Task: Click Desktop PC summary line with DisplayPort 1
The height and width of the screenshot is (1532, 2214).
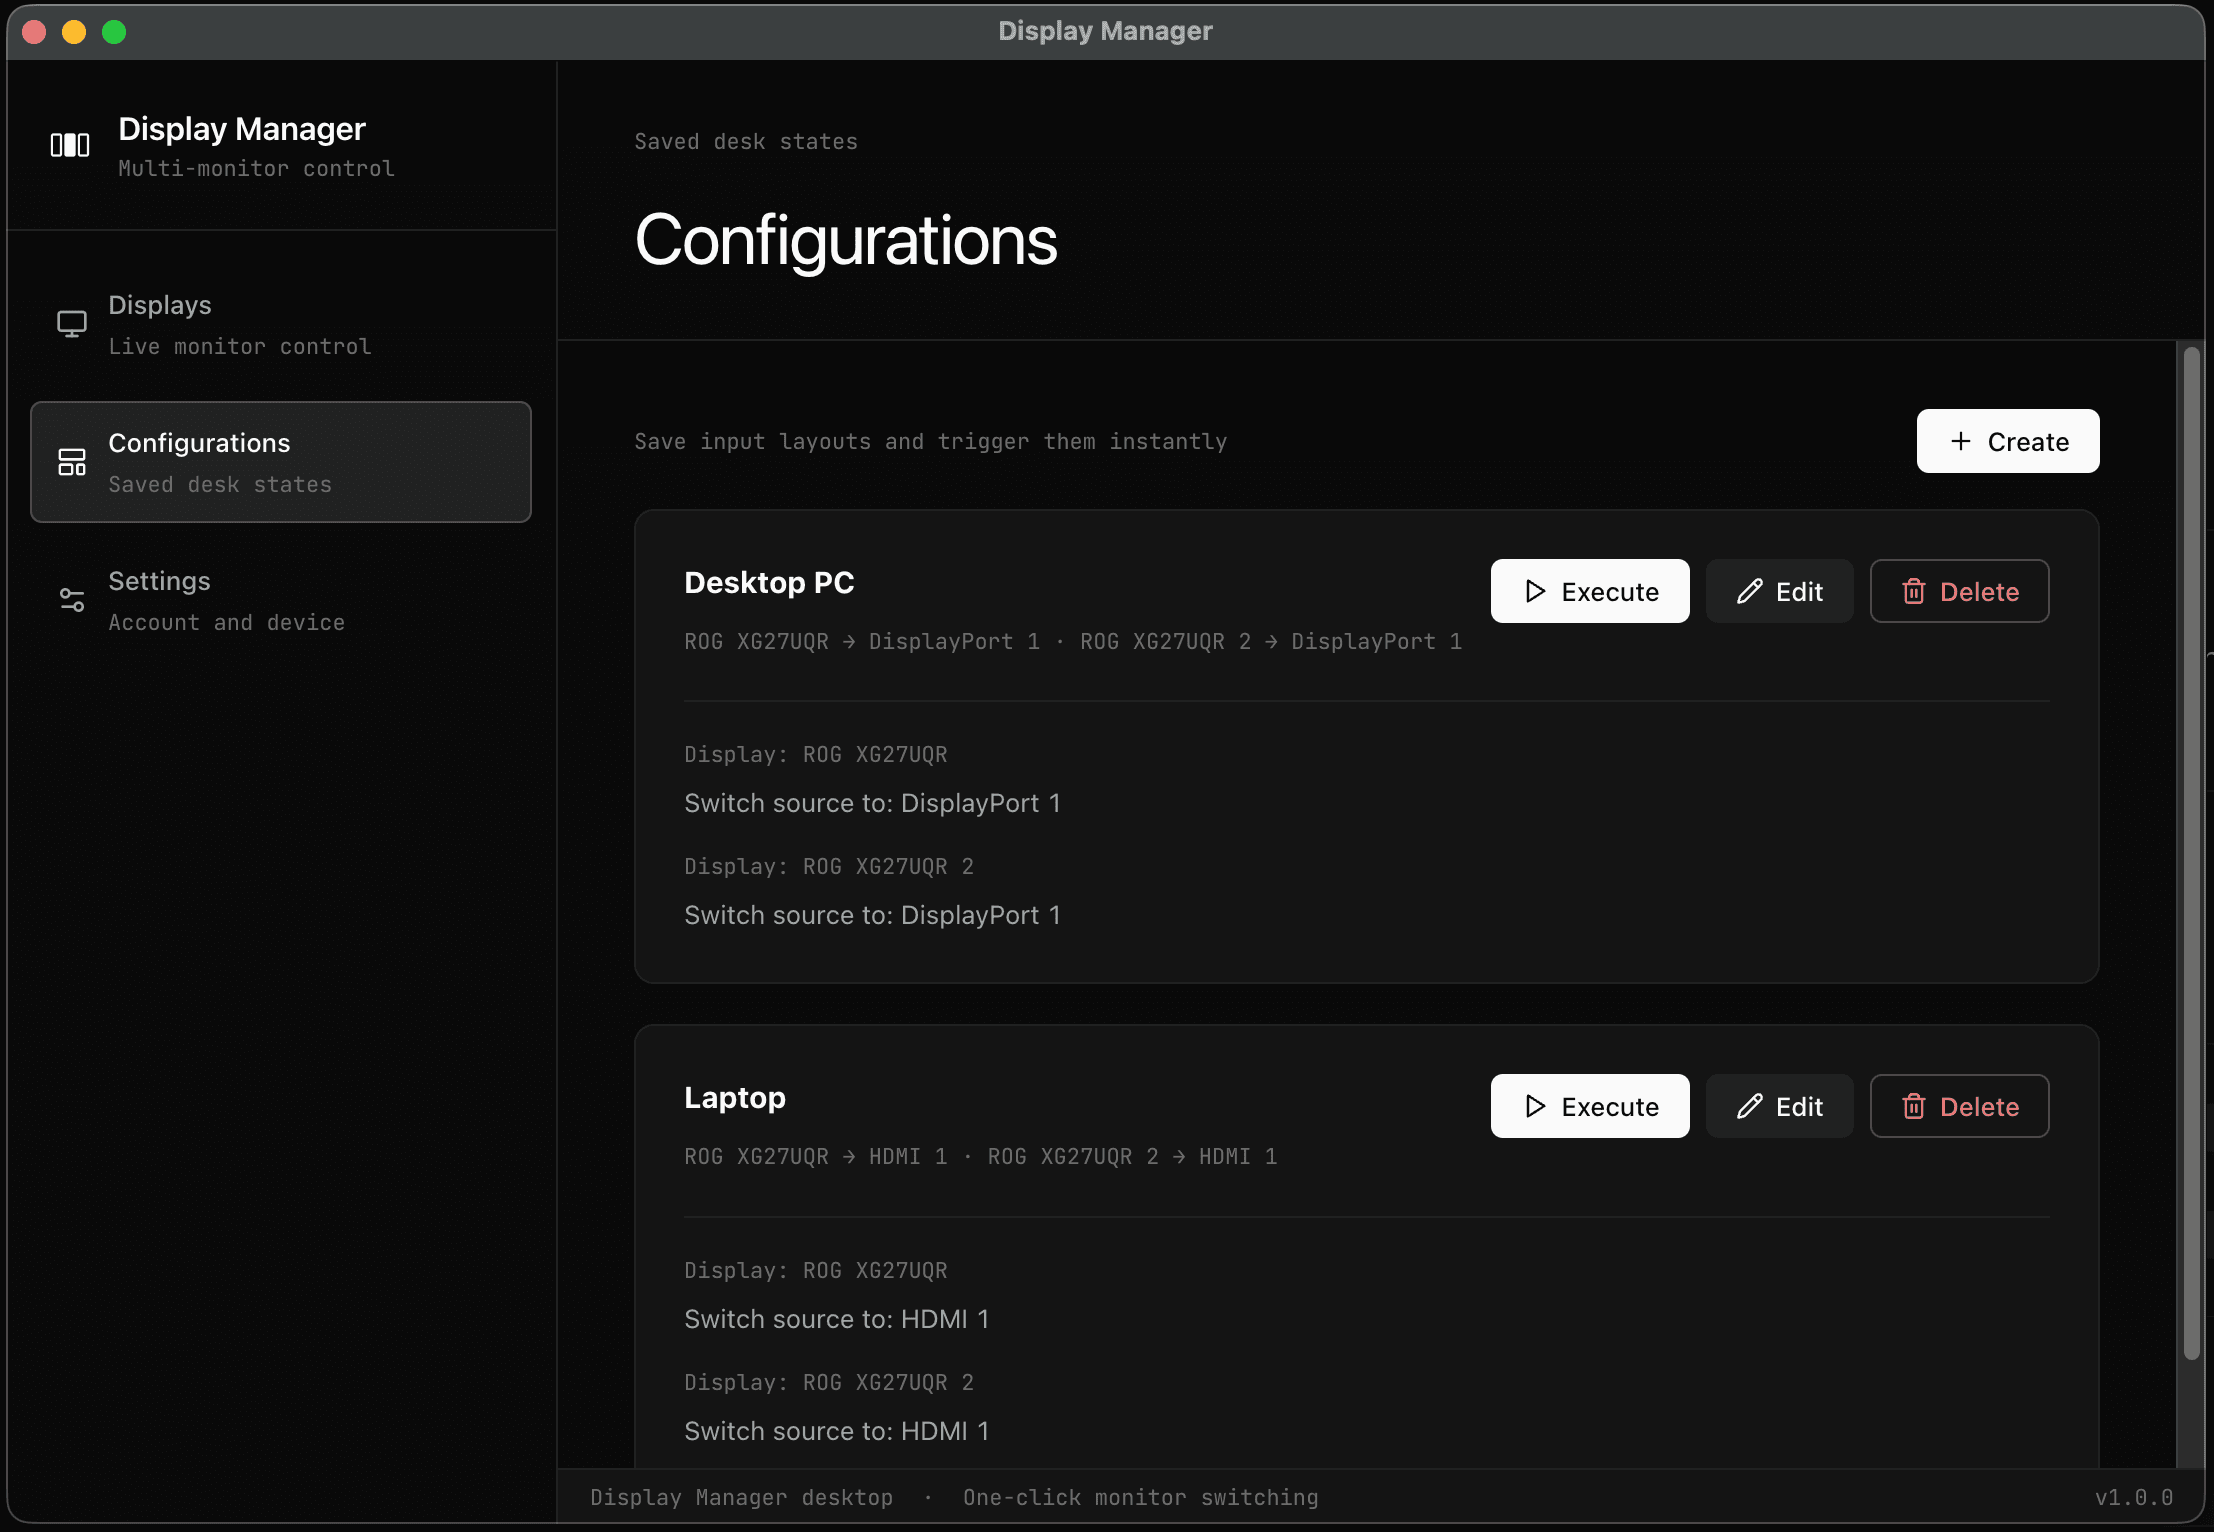Action: (x=1073, y=642)
